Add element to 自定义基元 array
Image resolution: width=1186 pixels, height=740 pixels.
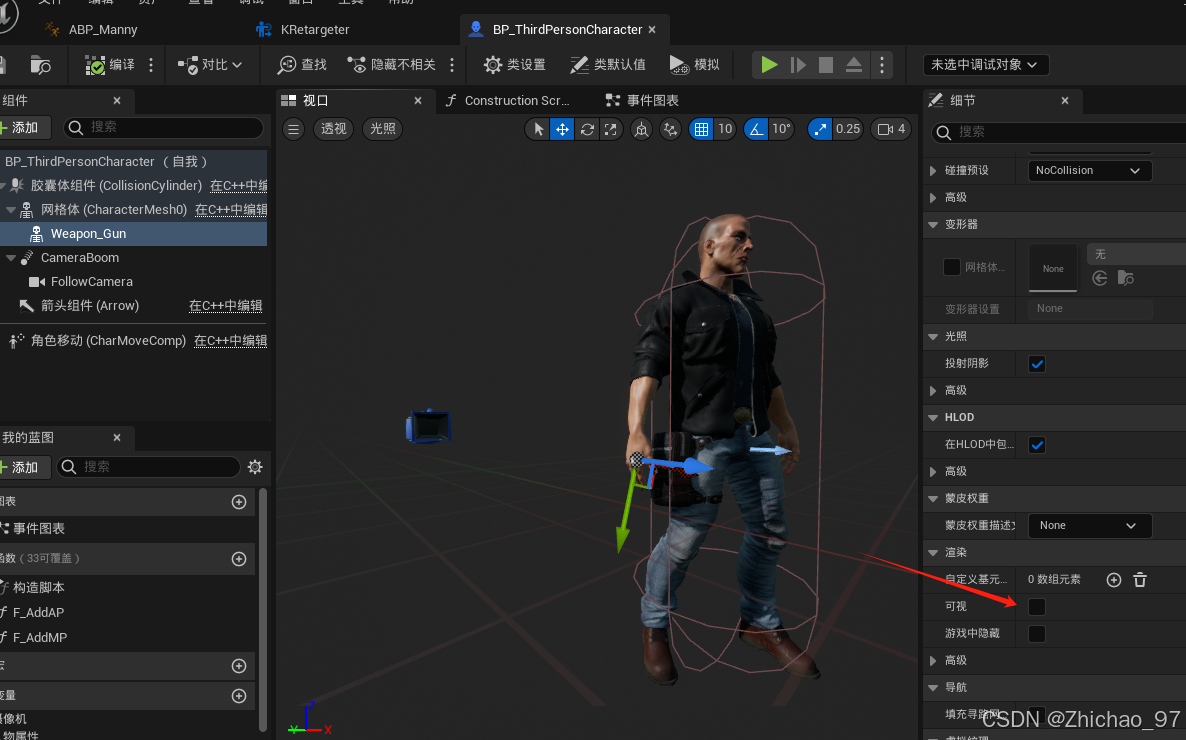click(1113, 580)
